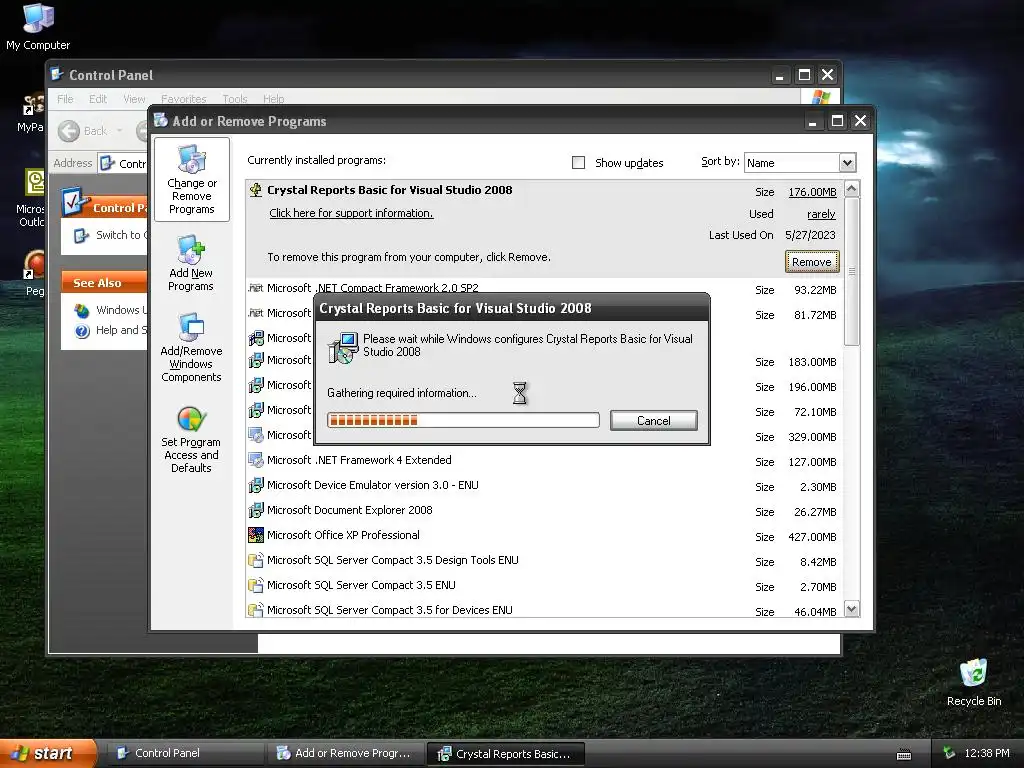The width and height of the screenshot is (1024, 768).
Task: Open View menu in Control Panel window
Action: click(x=134, y=99)
